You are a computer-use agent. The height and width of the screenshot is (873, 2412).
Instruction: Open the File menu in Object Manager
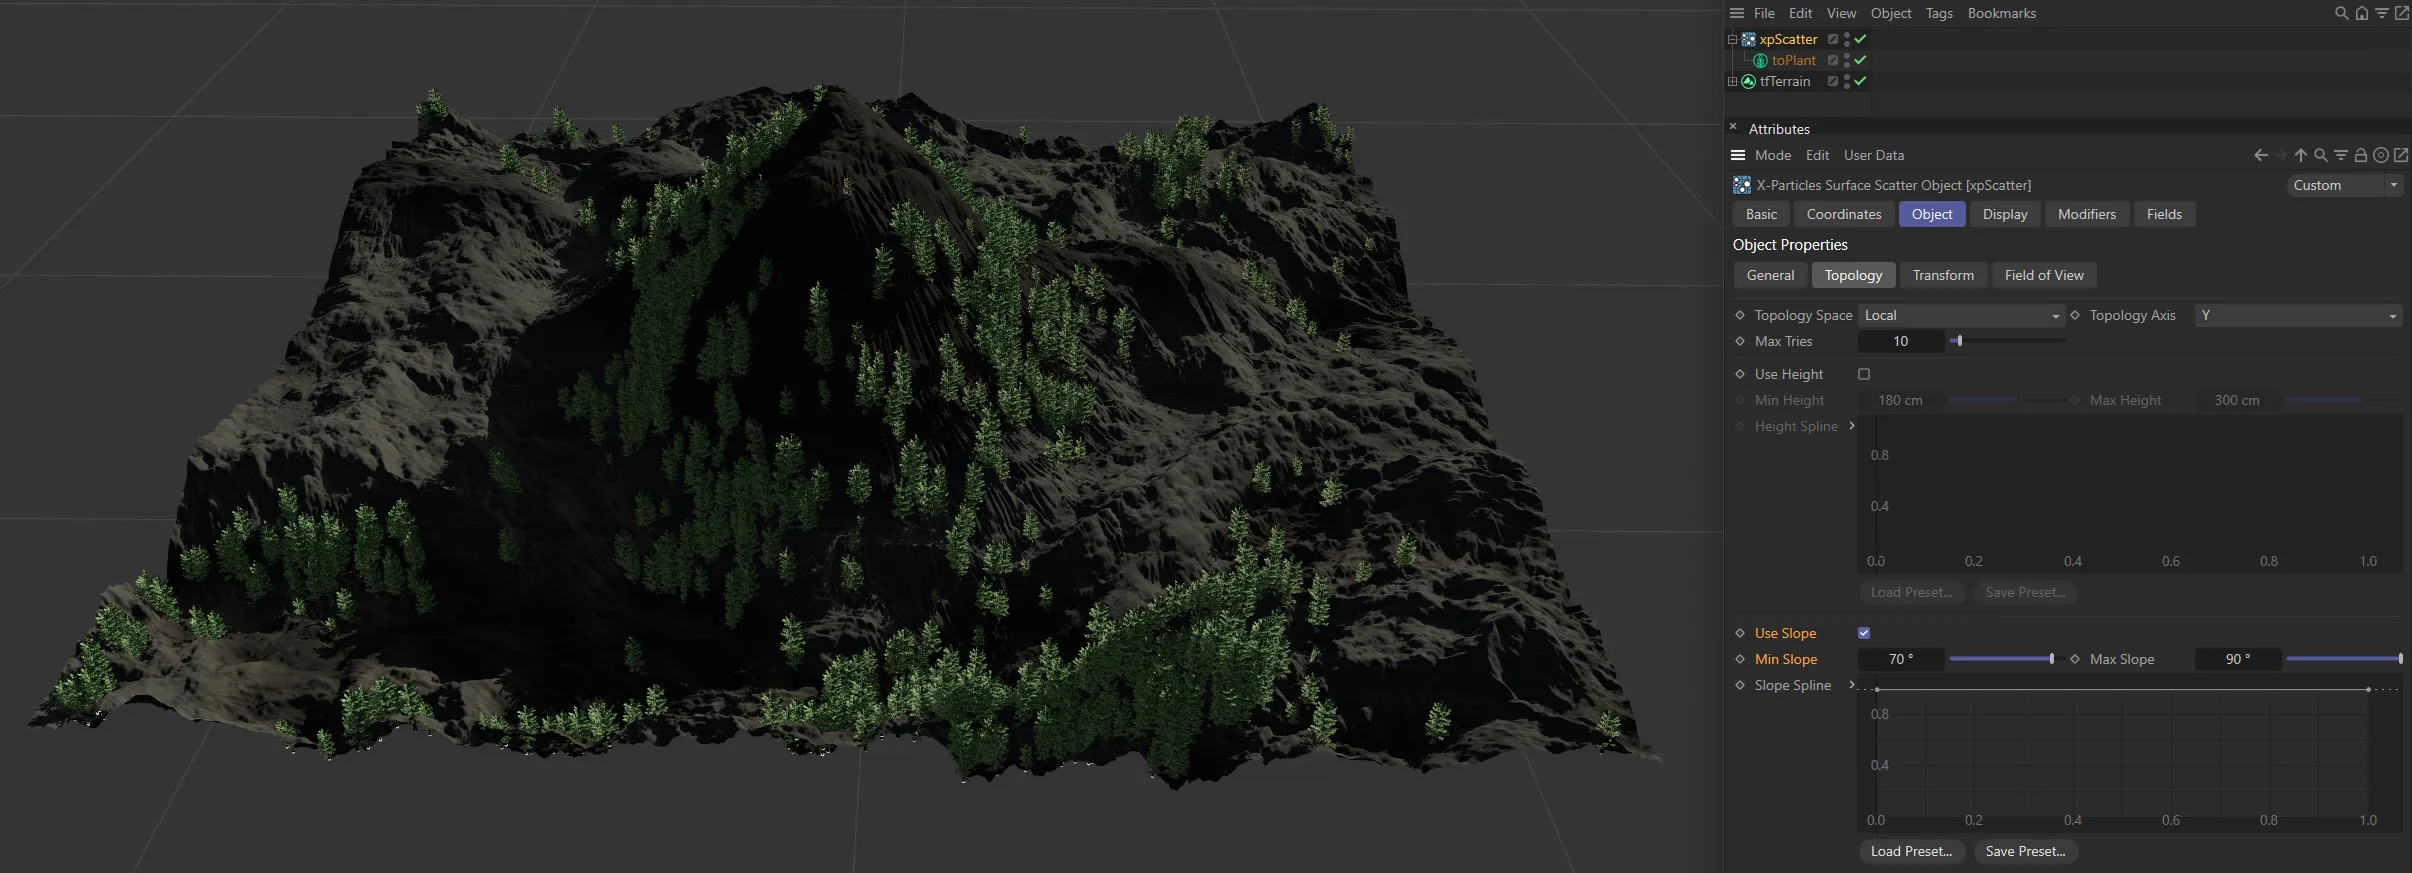point(1764,13)
